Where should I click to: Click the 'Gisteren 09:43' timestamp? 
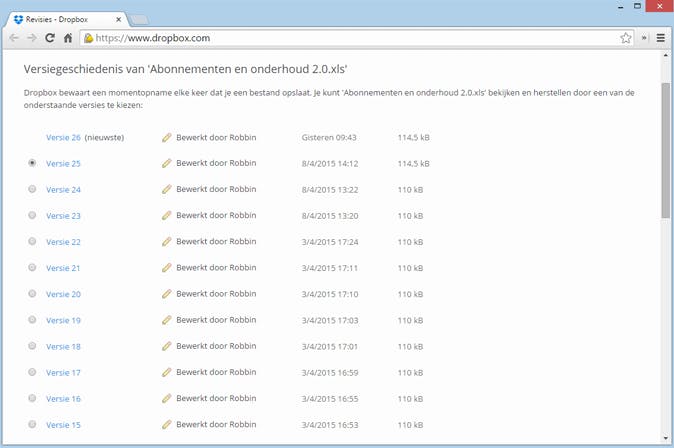click(x=329, y=138)
